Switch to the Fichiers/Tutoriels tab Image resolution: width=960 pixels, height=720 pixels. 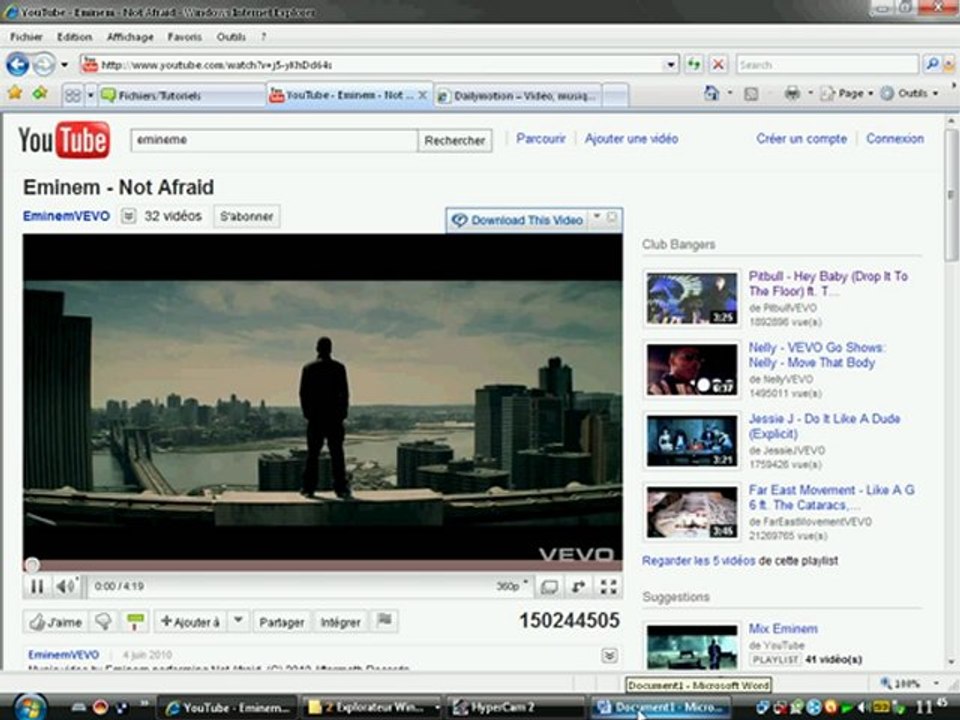(x=182, y=96)
